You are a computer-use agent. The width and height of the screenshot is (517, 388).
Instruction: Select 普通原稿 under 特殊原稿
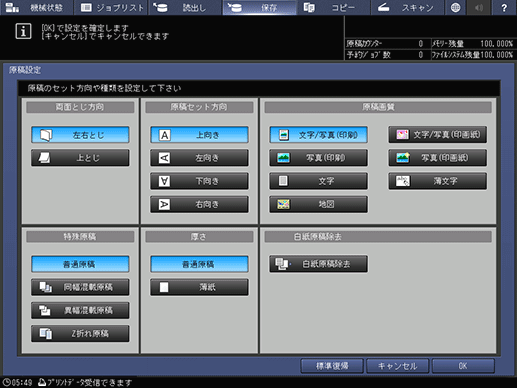[x=80, y=264]
